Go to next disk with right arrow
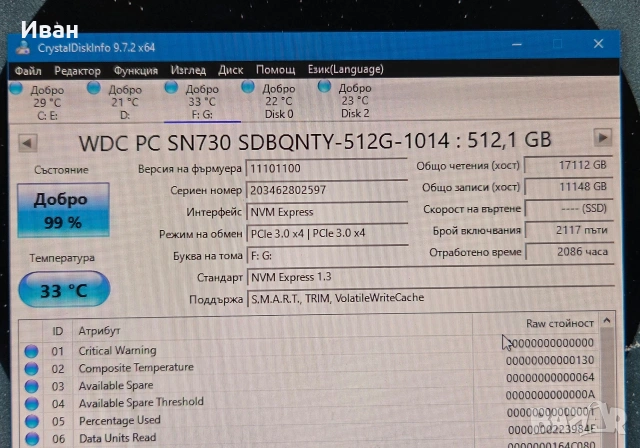The image size is (640, 448). [602, 138]
